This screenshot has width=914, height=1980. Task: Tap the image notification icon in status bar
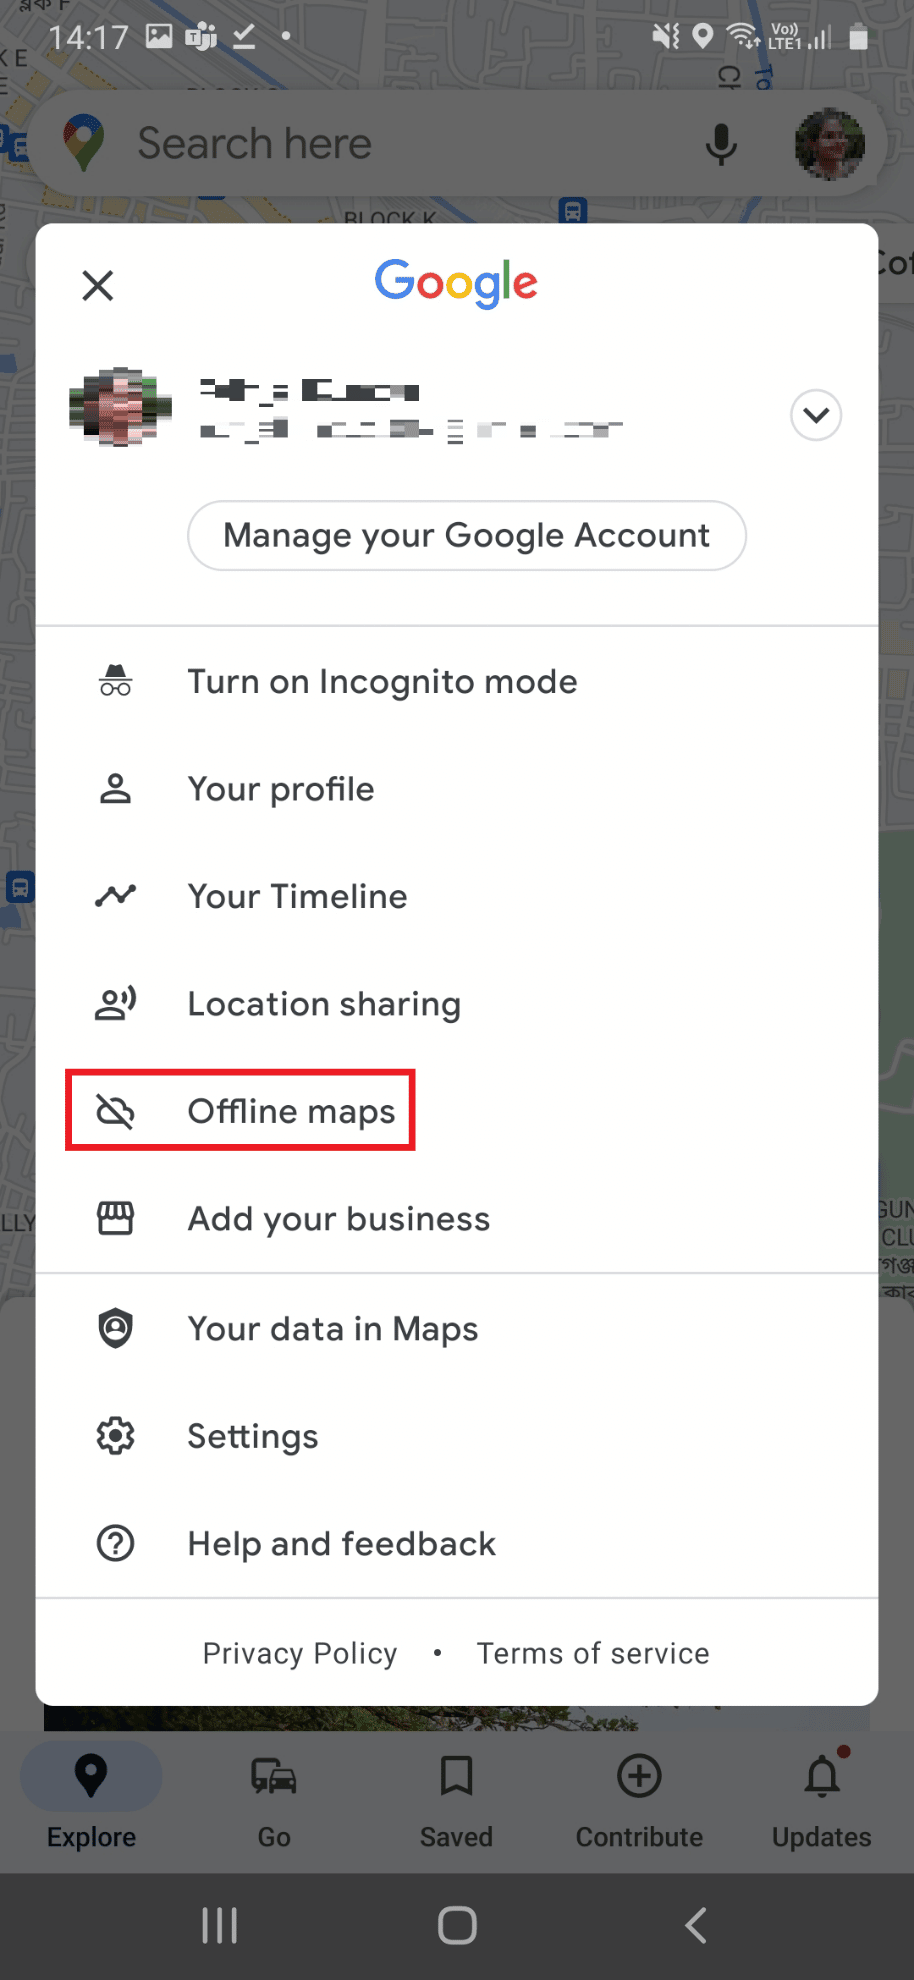pos(159,37)
